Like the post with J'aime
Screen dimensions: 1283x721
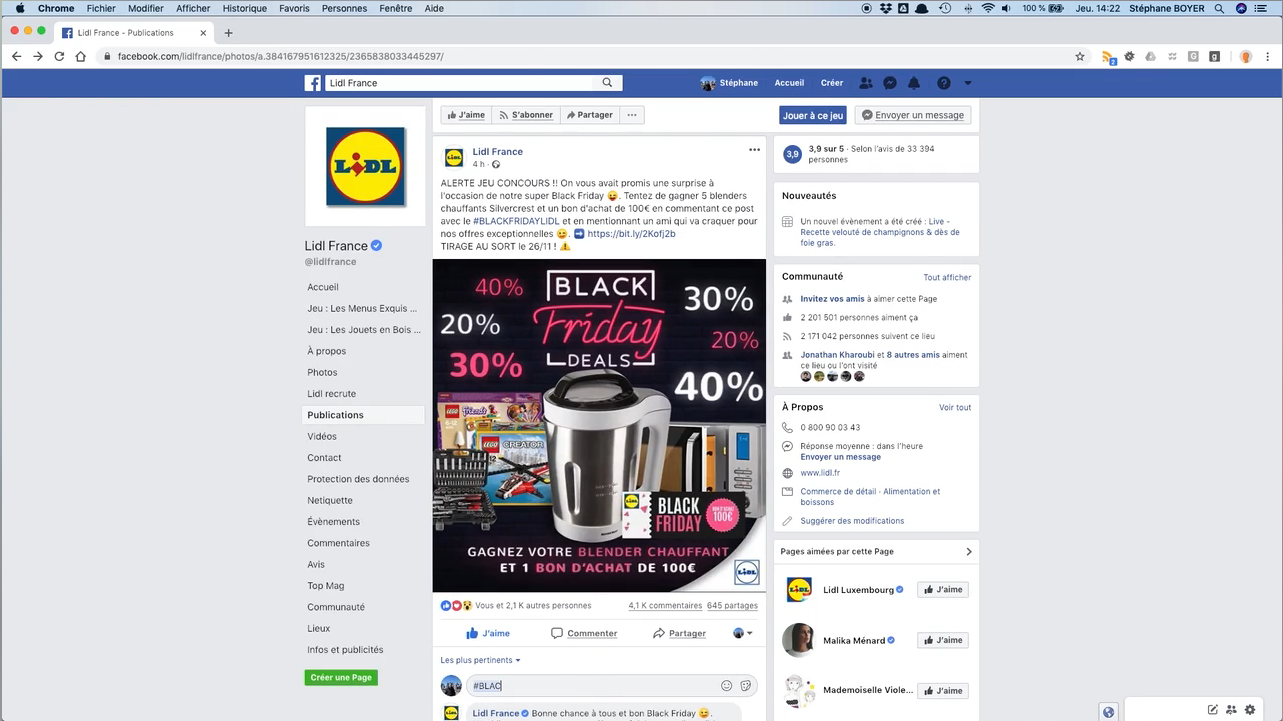coord(488,633)
